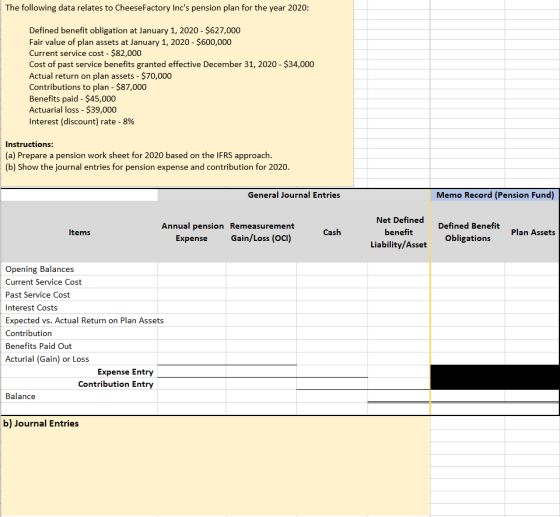
Task: Click the 'Benefits paid - $45,000' line
Action: (72, 99)
